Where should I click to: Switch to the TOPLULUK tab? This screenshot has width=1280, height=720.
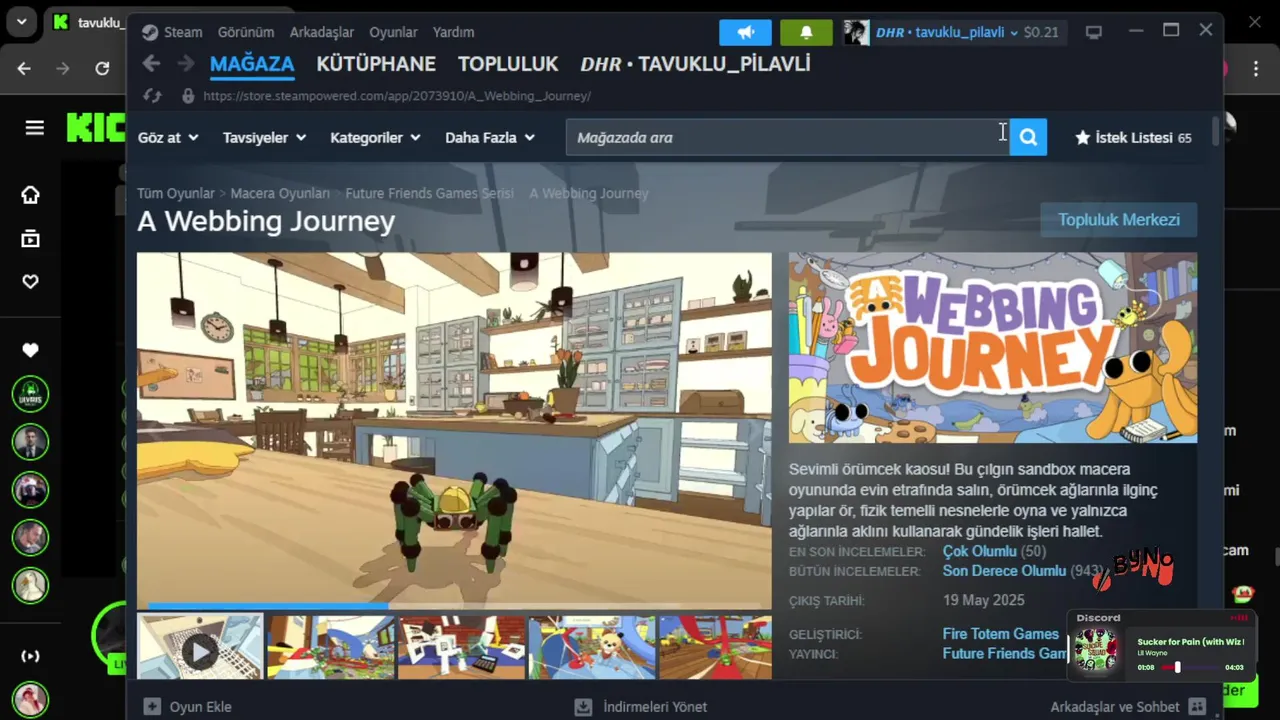(x=508, y=64)
